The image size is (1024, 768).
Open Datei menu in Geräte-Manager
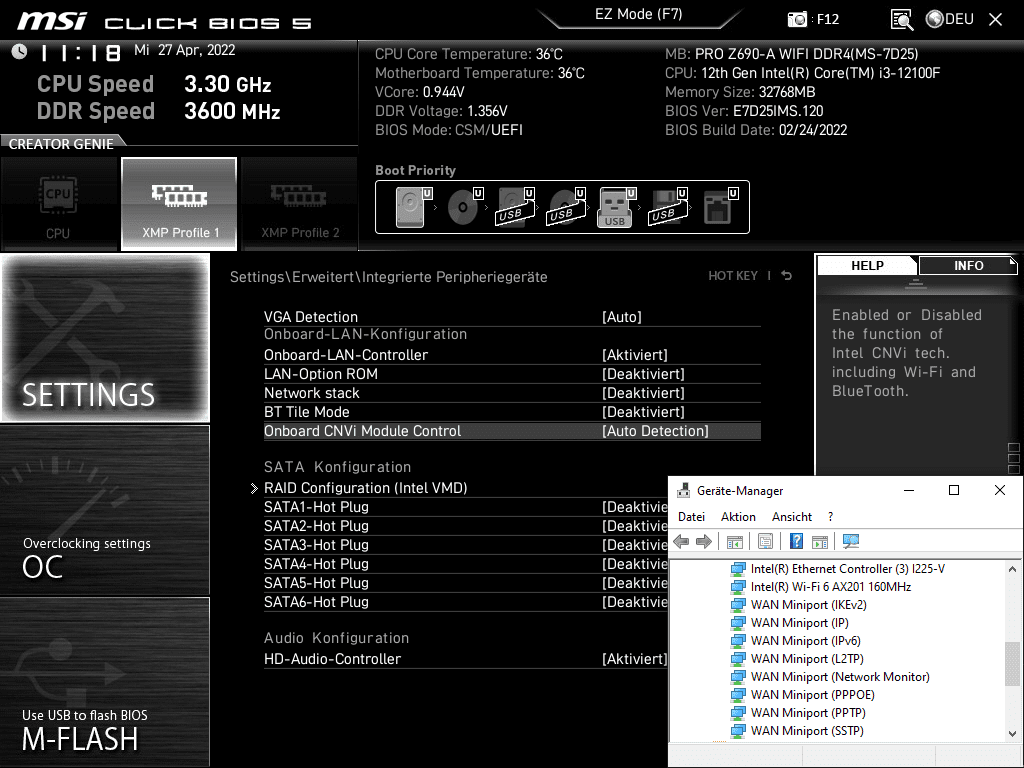pos(691,517)
